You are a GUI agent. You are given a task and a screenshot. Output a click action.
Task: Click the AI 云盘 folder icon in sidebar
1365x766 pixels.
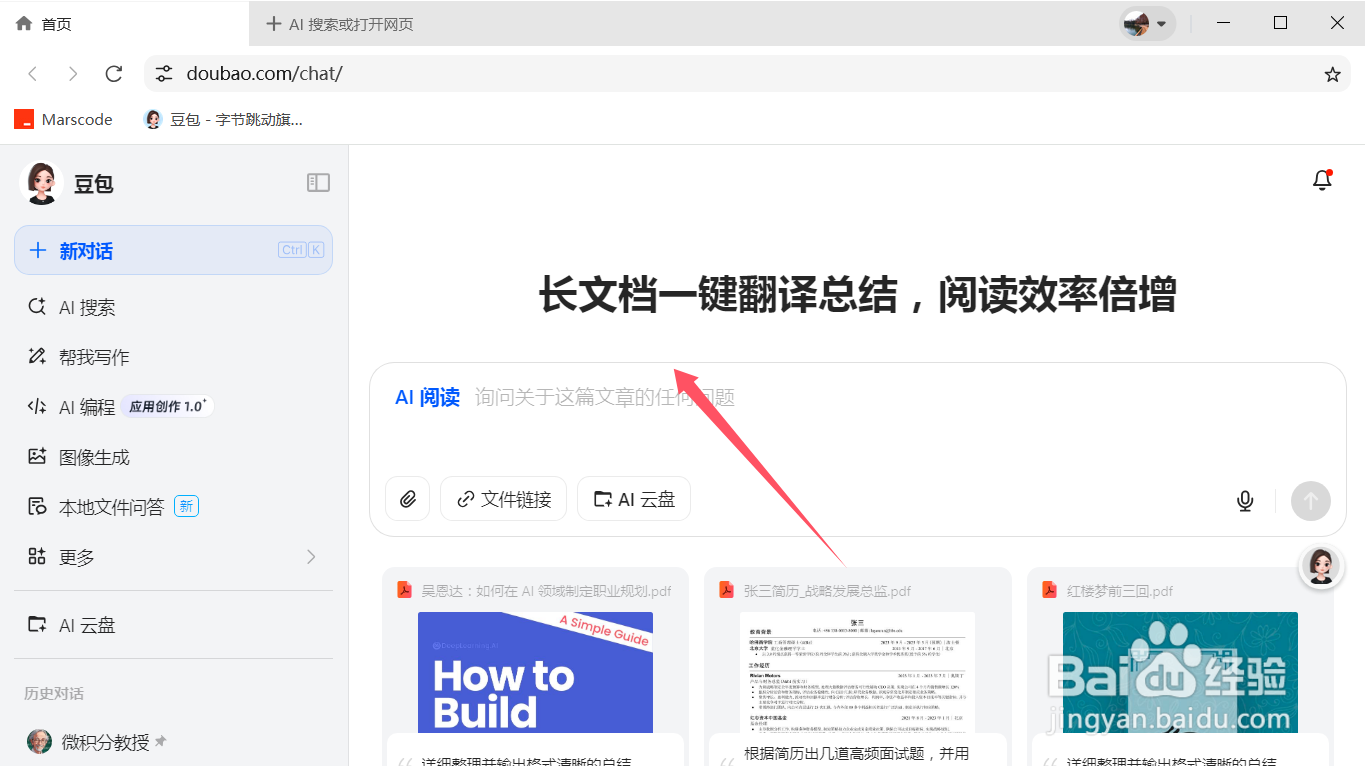pos(37,625)
